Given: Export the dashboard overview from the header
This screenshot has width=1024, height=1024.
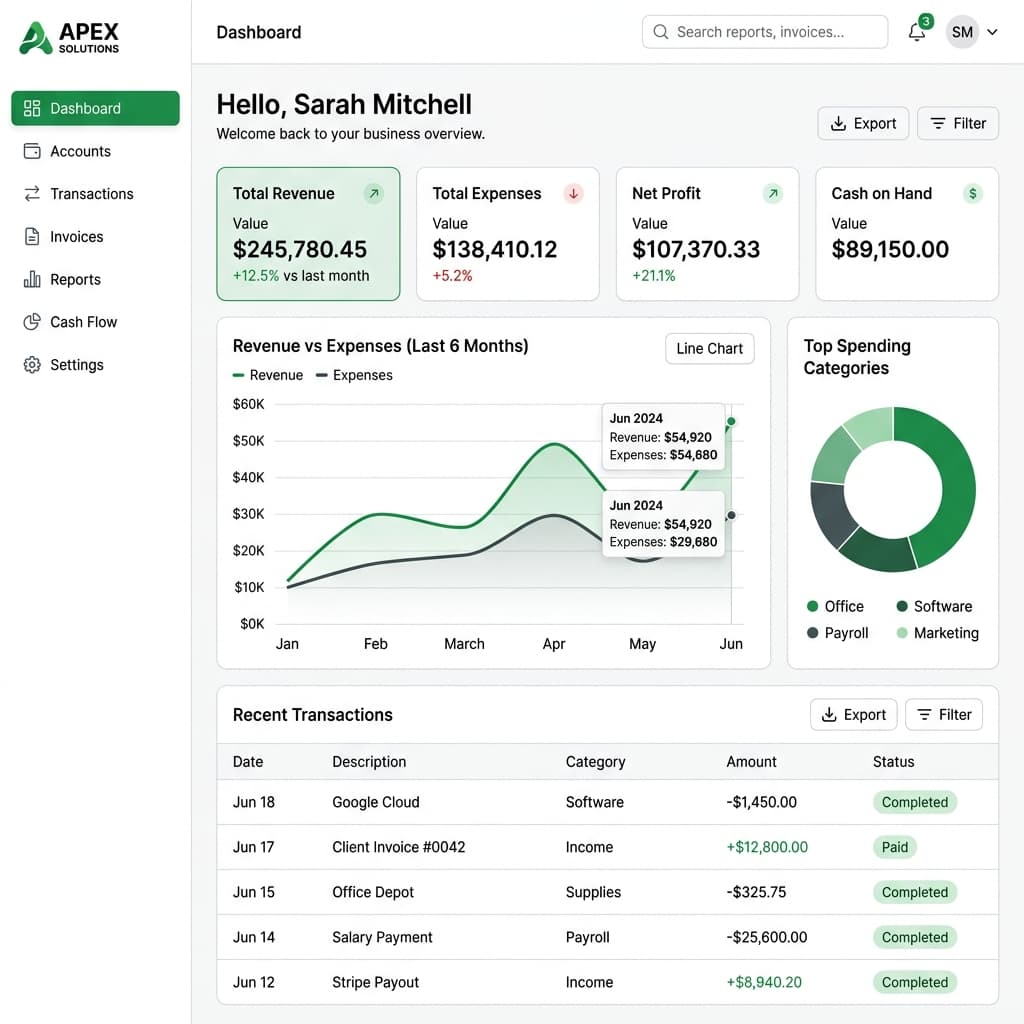Looking at the screenshot, I should 863,123.
